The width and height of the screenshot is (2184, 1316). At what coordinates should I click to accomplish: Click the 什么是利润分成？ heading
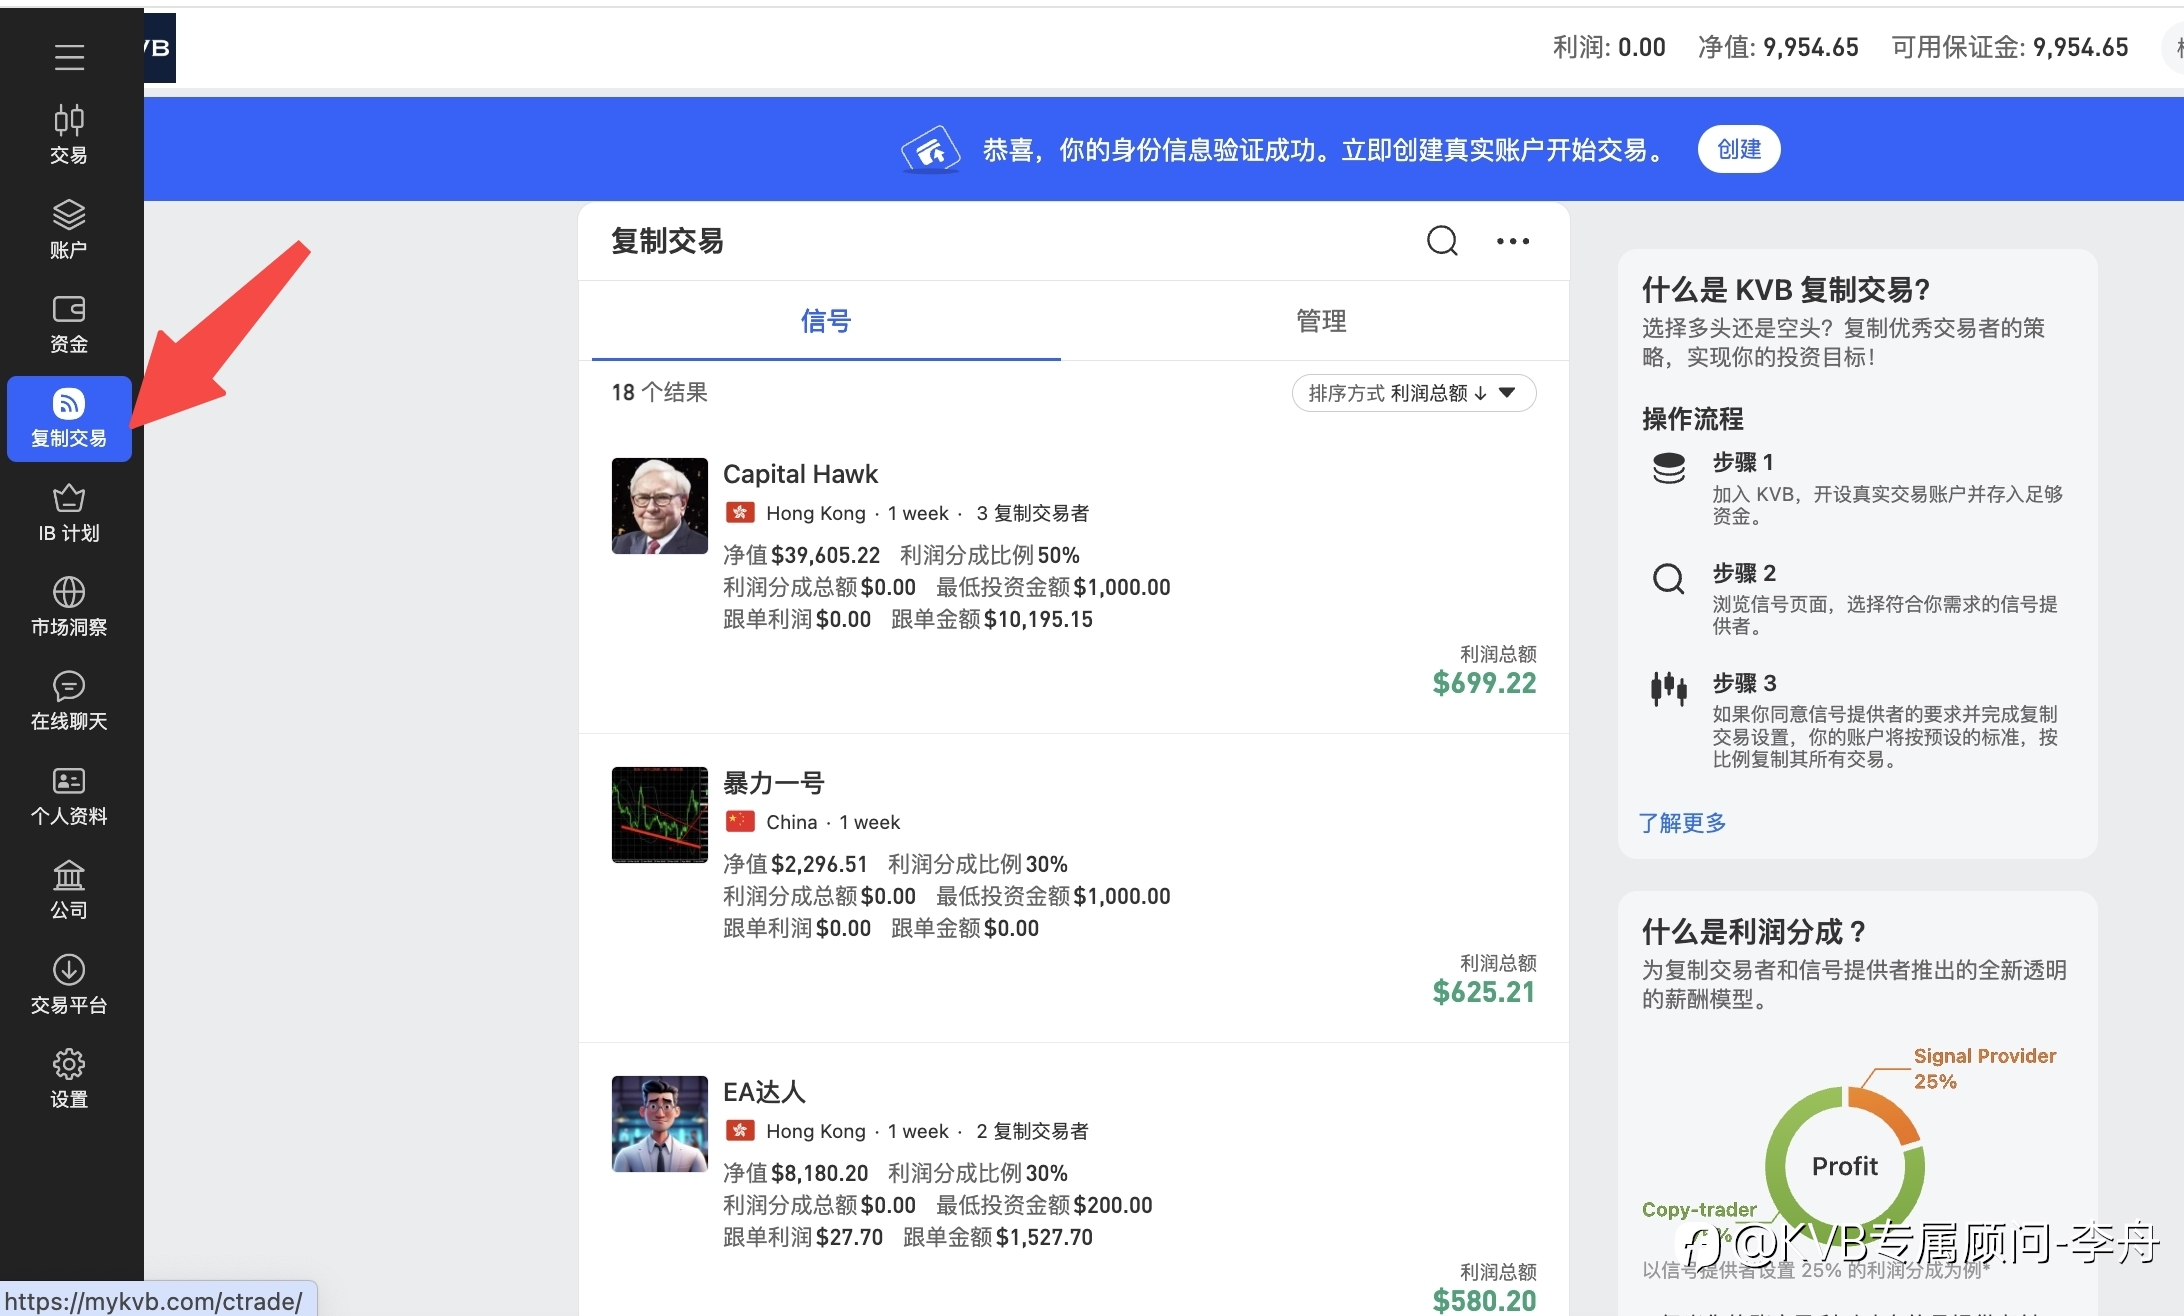(x=1755, y=932)
